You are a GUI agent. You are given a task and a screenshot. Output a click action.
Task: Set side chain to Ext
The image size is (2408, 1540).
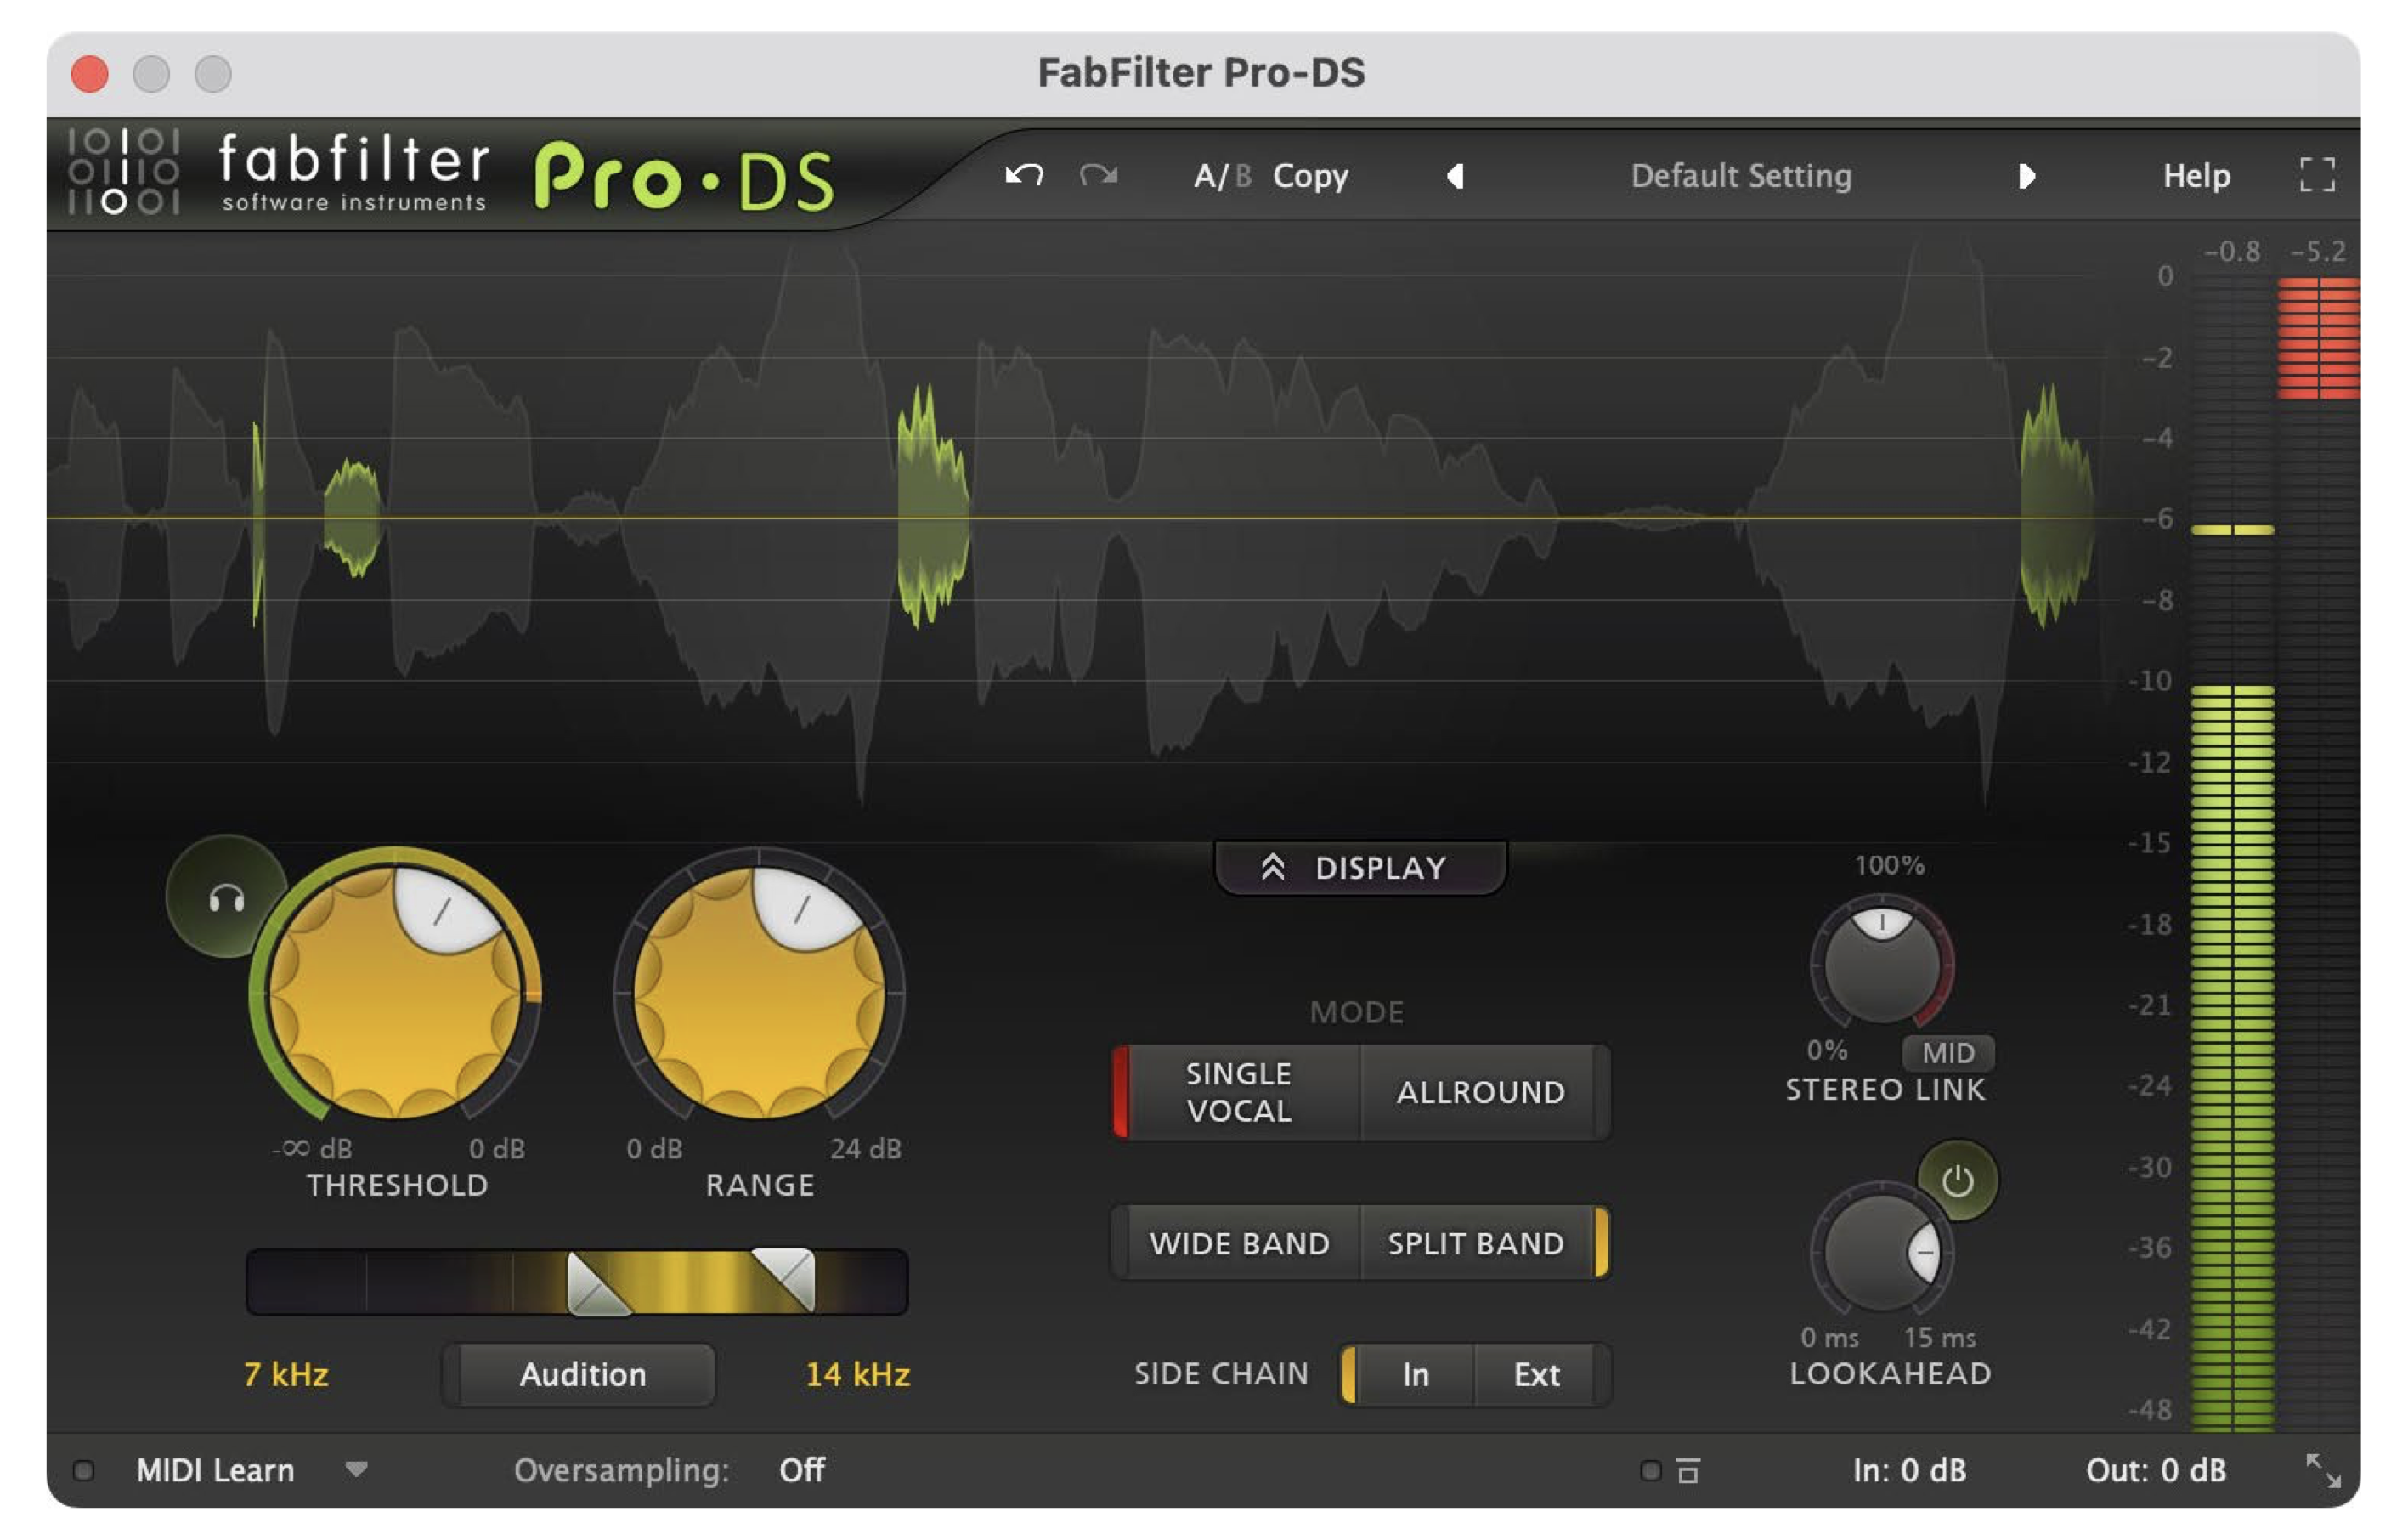[1536, 1374]
